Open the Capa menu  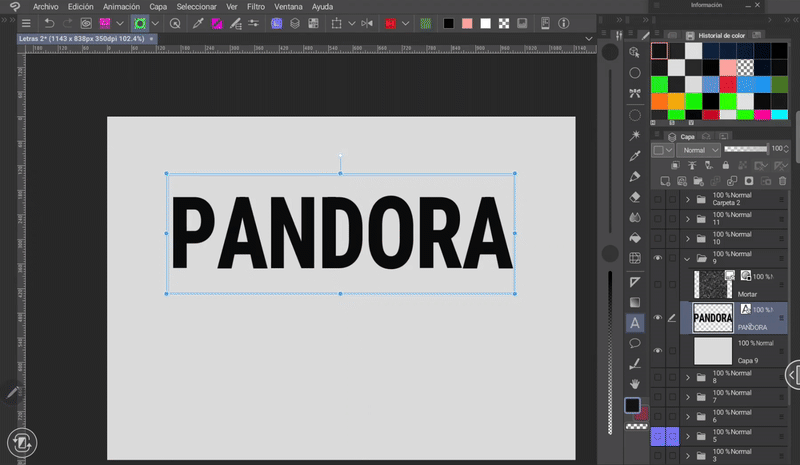(x=158, y=6)
